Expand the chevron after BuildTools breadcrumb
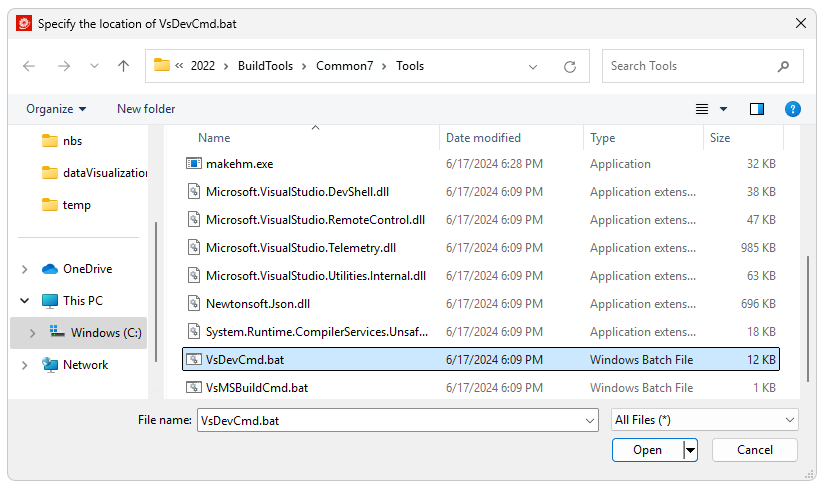Screen dimensions: 822x487 (x=304, y=67)
